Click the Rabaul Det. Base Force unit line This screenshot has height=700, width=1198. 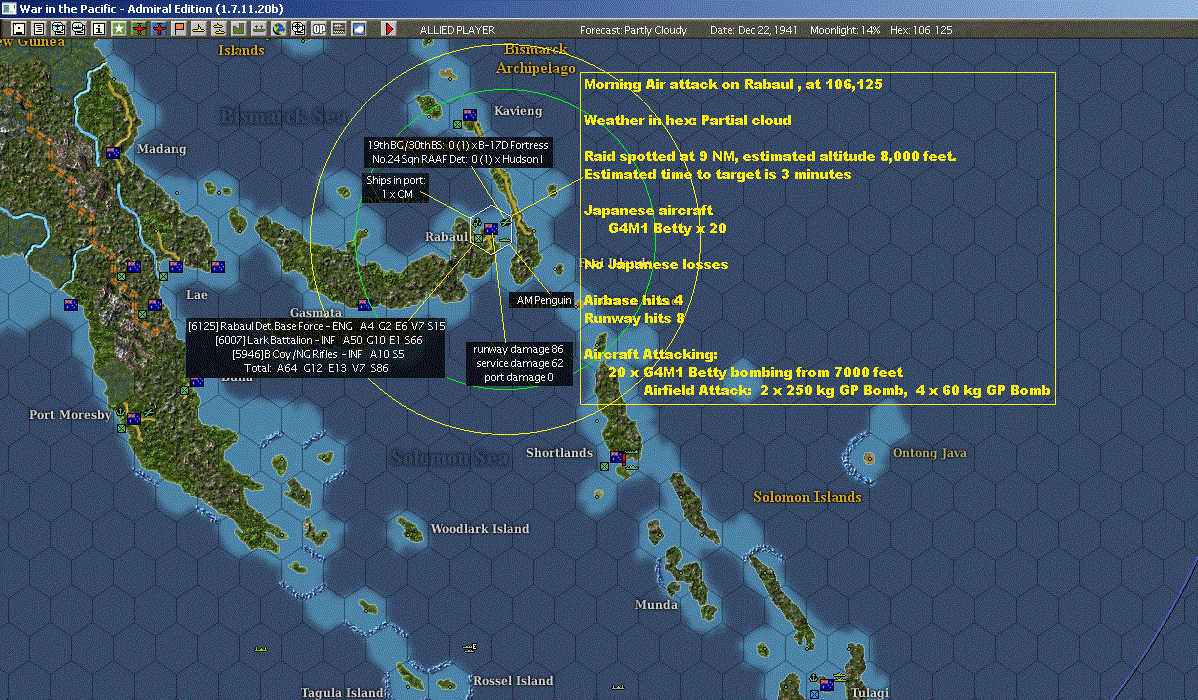point(316,326)
